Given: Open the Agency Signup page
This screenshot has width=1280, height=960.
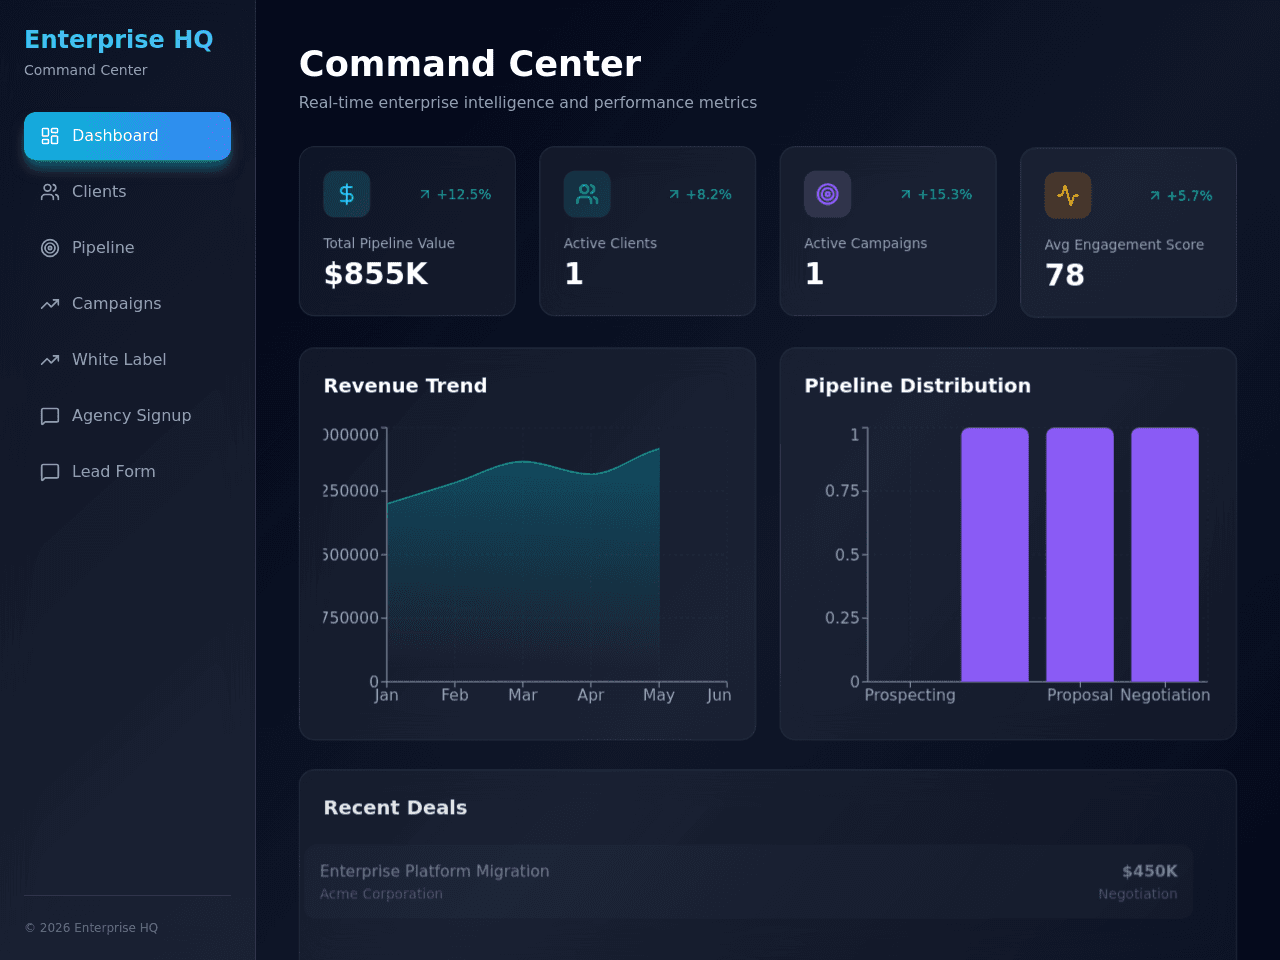Looking at the screenshot, I should (127, 416).
